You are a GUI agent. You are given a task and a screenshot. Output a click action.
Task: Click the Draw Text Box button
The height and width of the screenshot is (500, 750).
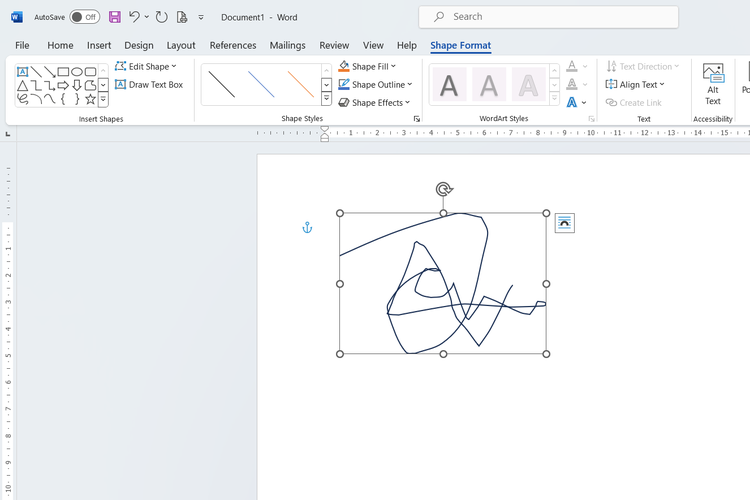click(x=149, y=85)
